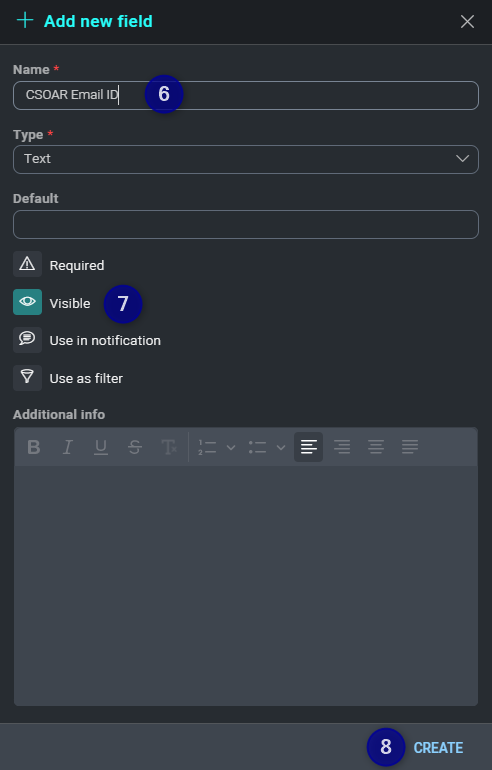Toggle Underline formatting in editor toolbar
Image resolution: width=492 pixels, height=770 pixels.
(101, 447)
